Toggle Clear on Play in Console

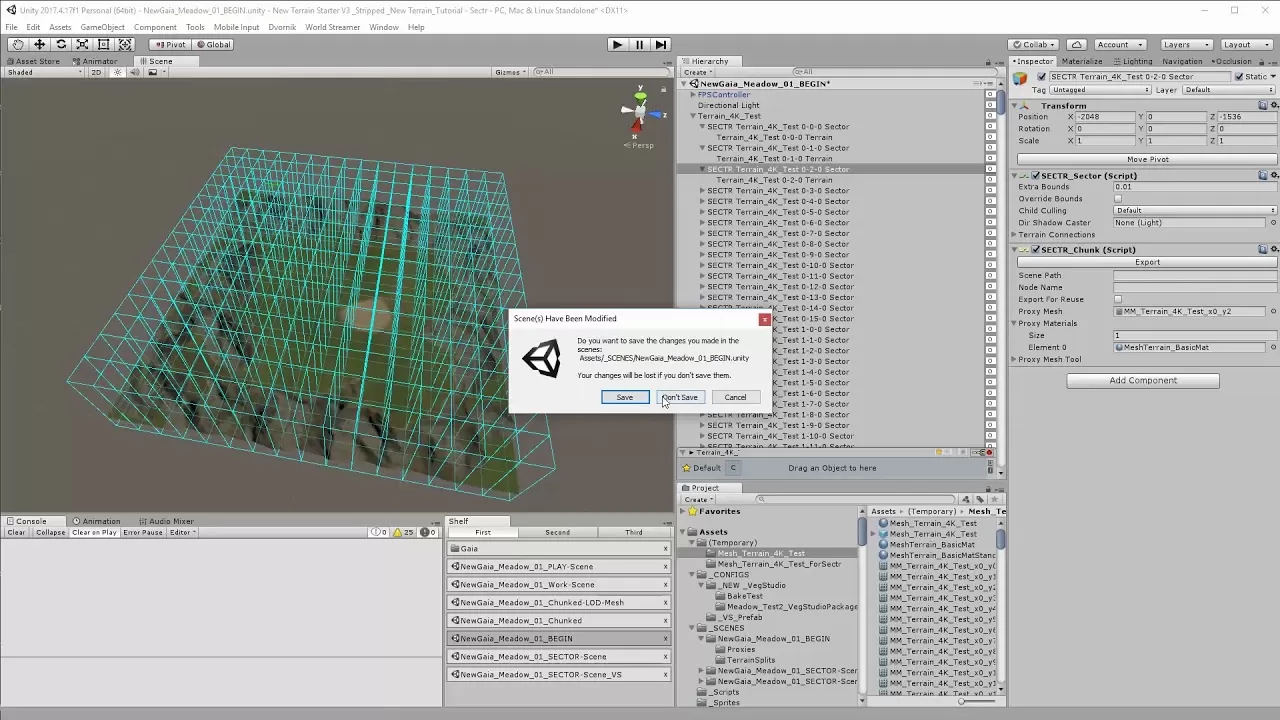click(94, 532)
